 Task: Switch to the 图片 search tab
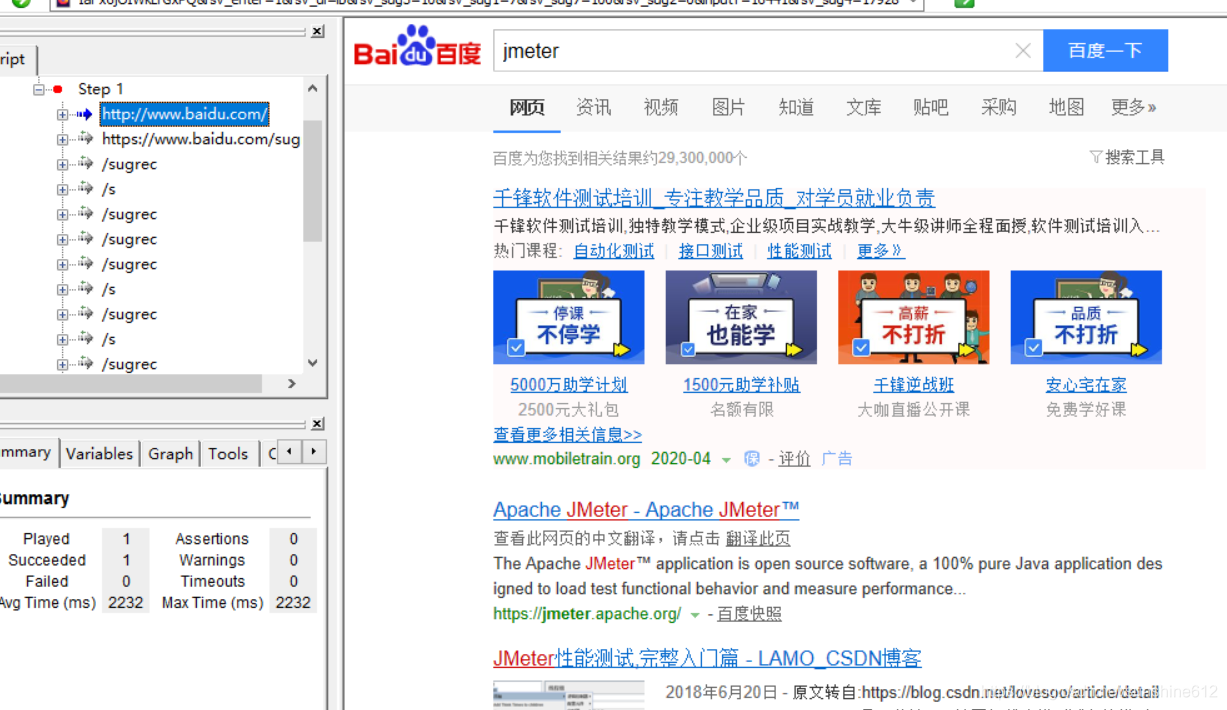coord(728,107)
